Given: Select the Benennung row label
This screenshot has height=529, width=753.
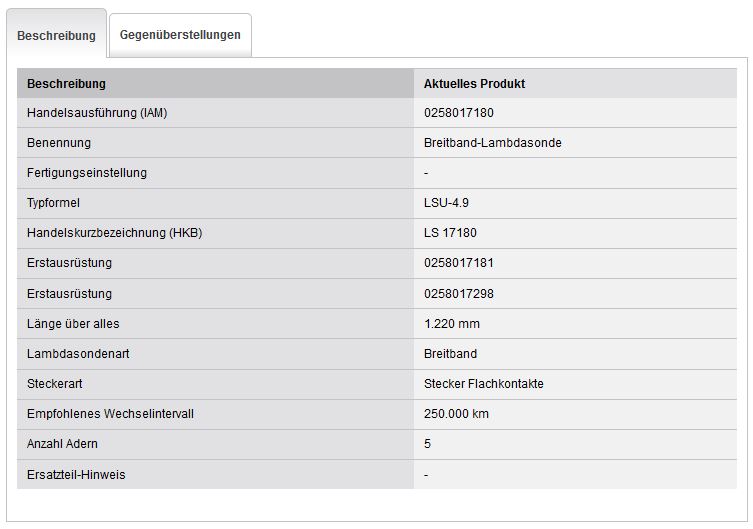Looking at the screenshot, I should 59,143.
